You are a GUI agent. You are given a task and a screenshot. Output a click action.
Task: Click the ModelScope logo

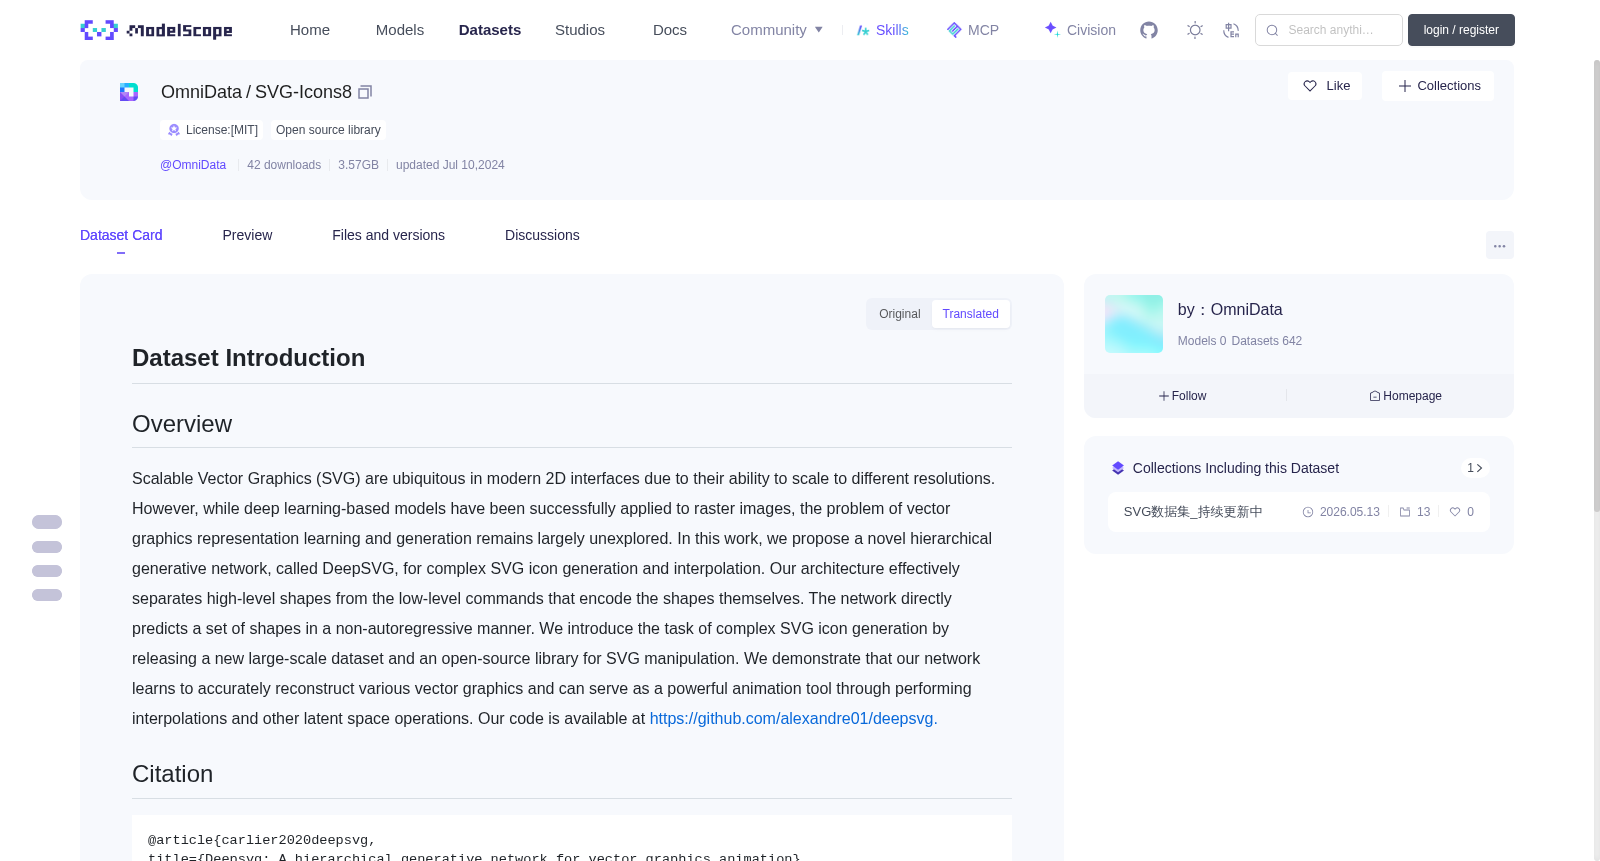click(156, 30)
